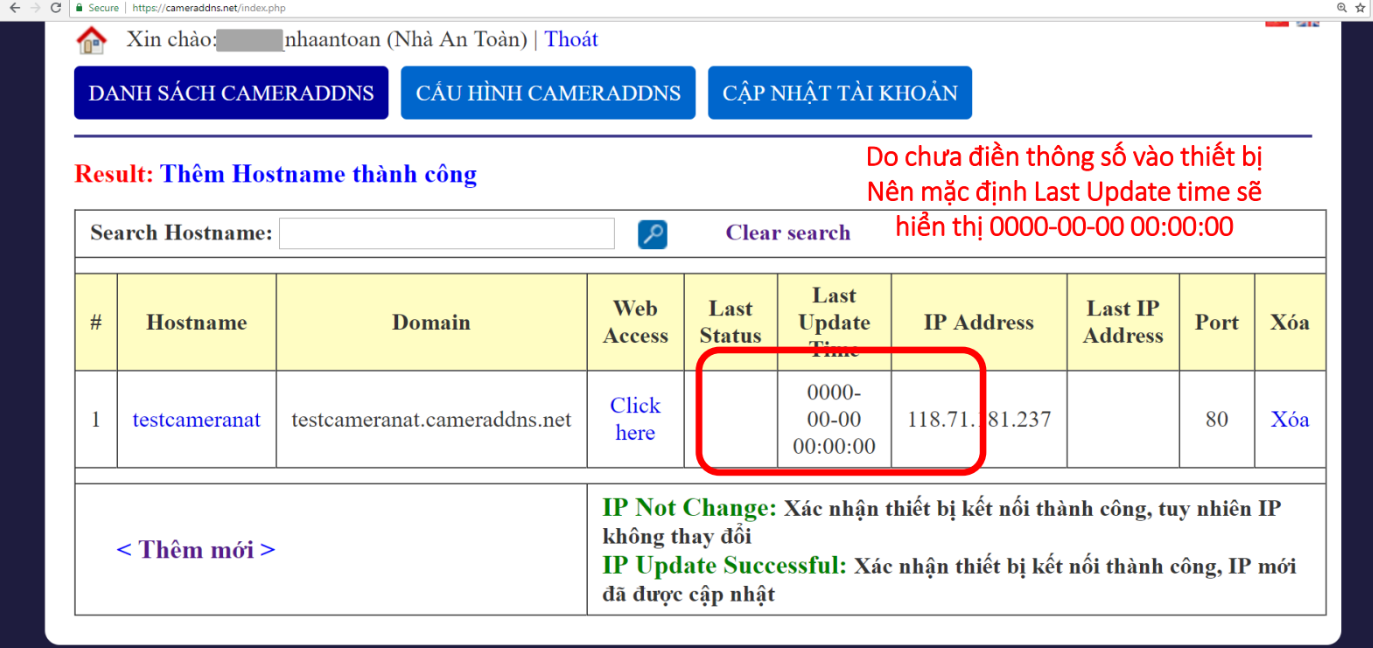Switch language using the Vietnamese red flag
This screenshot has height=648, width=1373.
click(x=1276, y=22)
